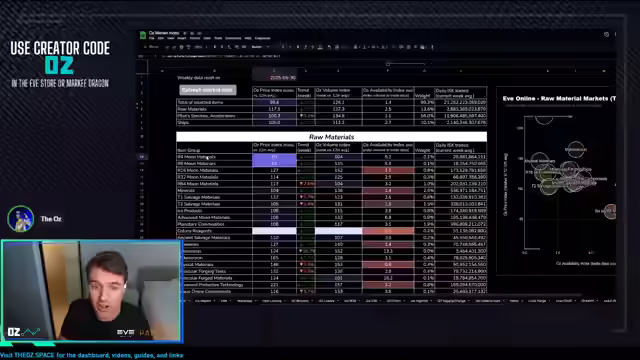Open the font family dropdown in toolbar
Screen dimensions: 640x360
tap(260, 47)
